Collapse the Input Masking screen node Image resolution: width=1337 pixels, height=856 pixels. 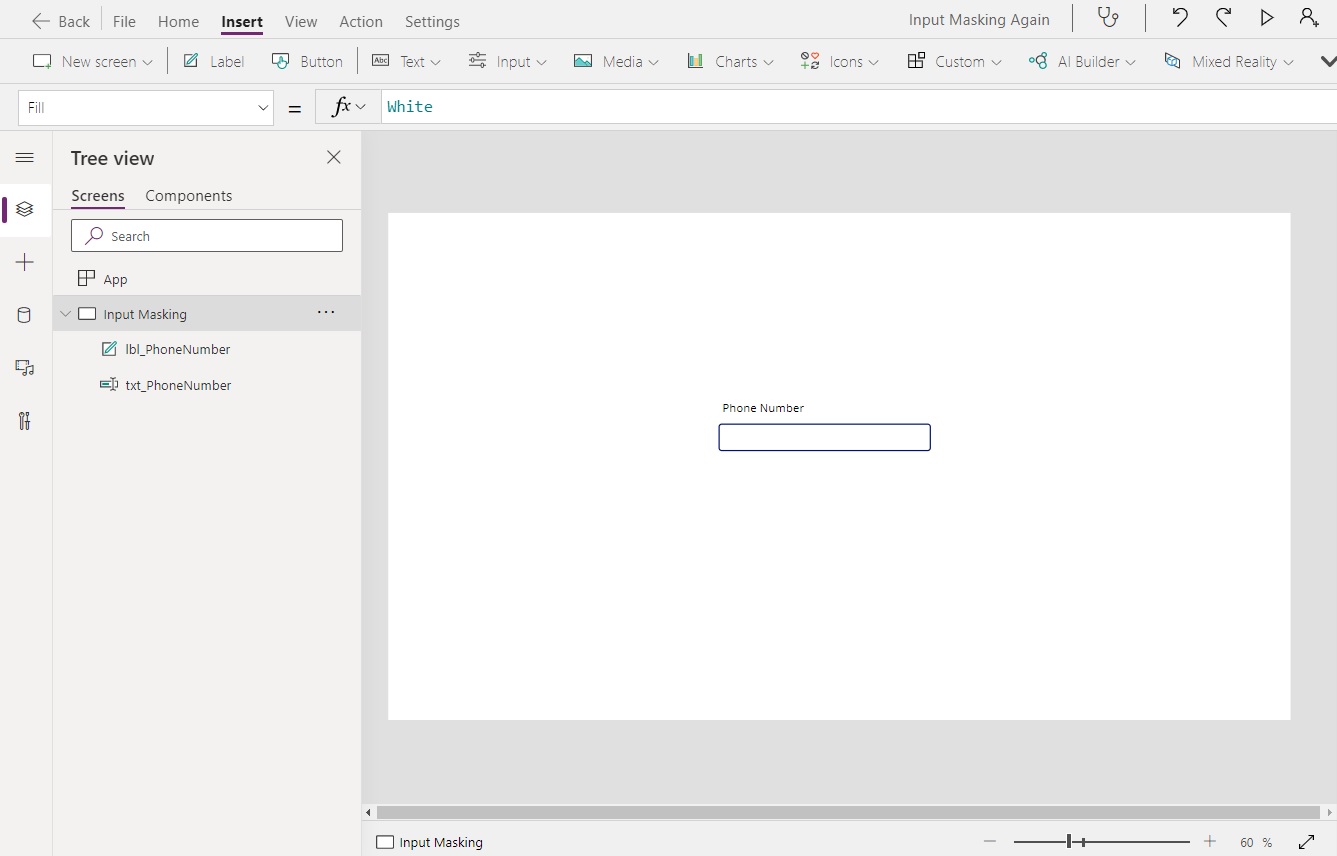[66, 314]
